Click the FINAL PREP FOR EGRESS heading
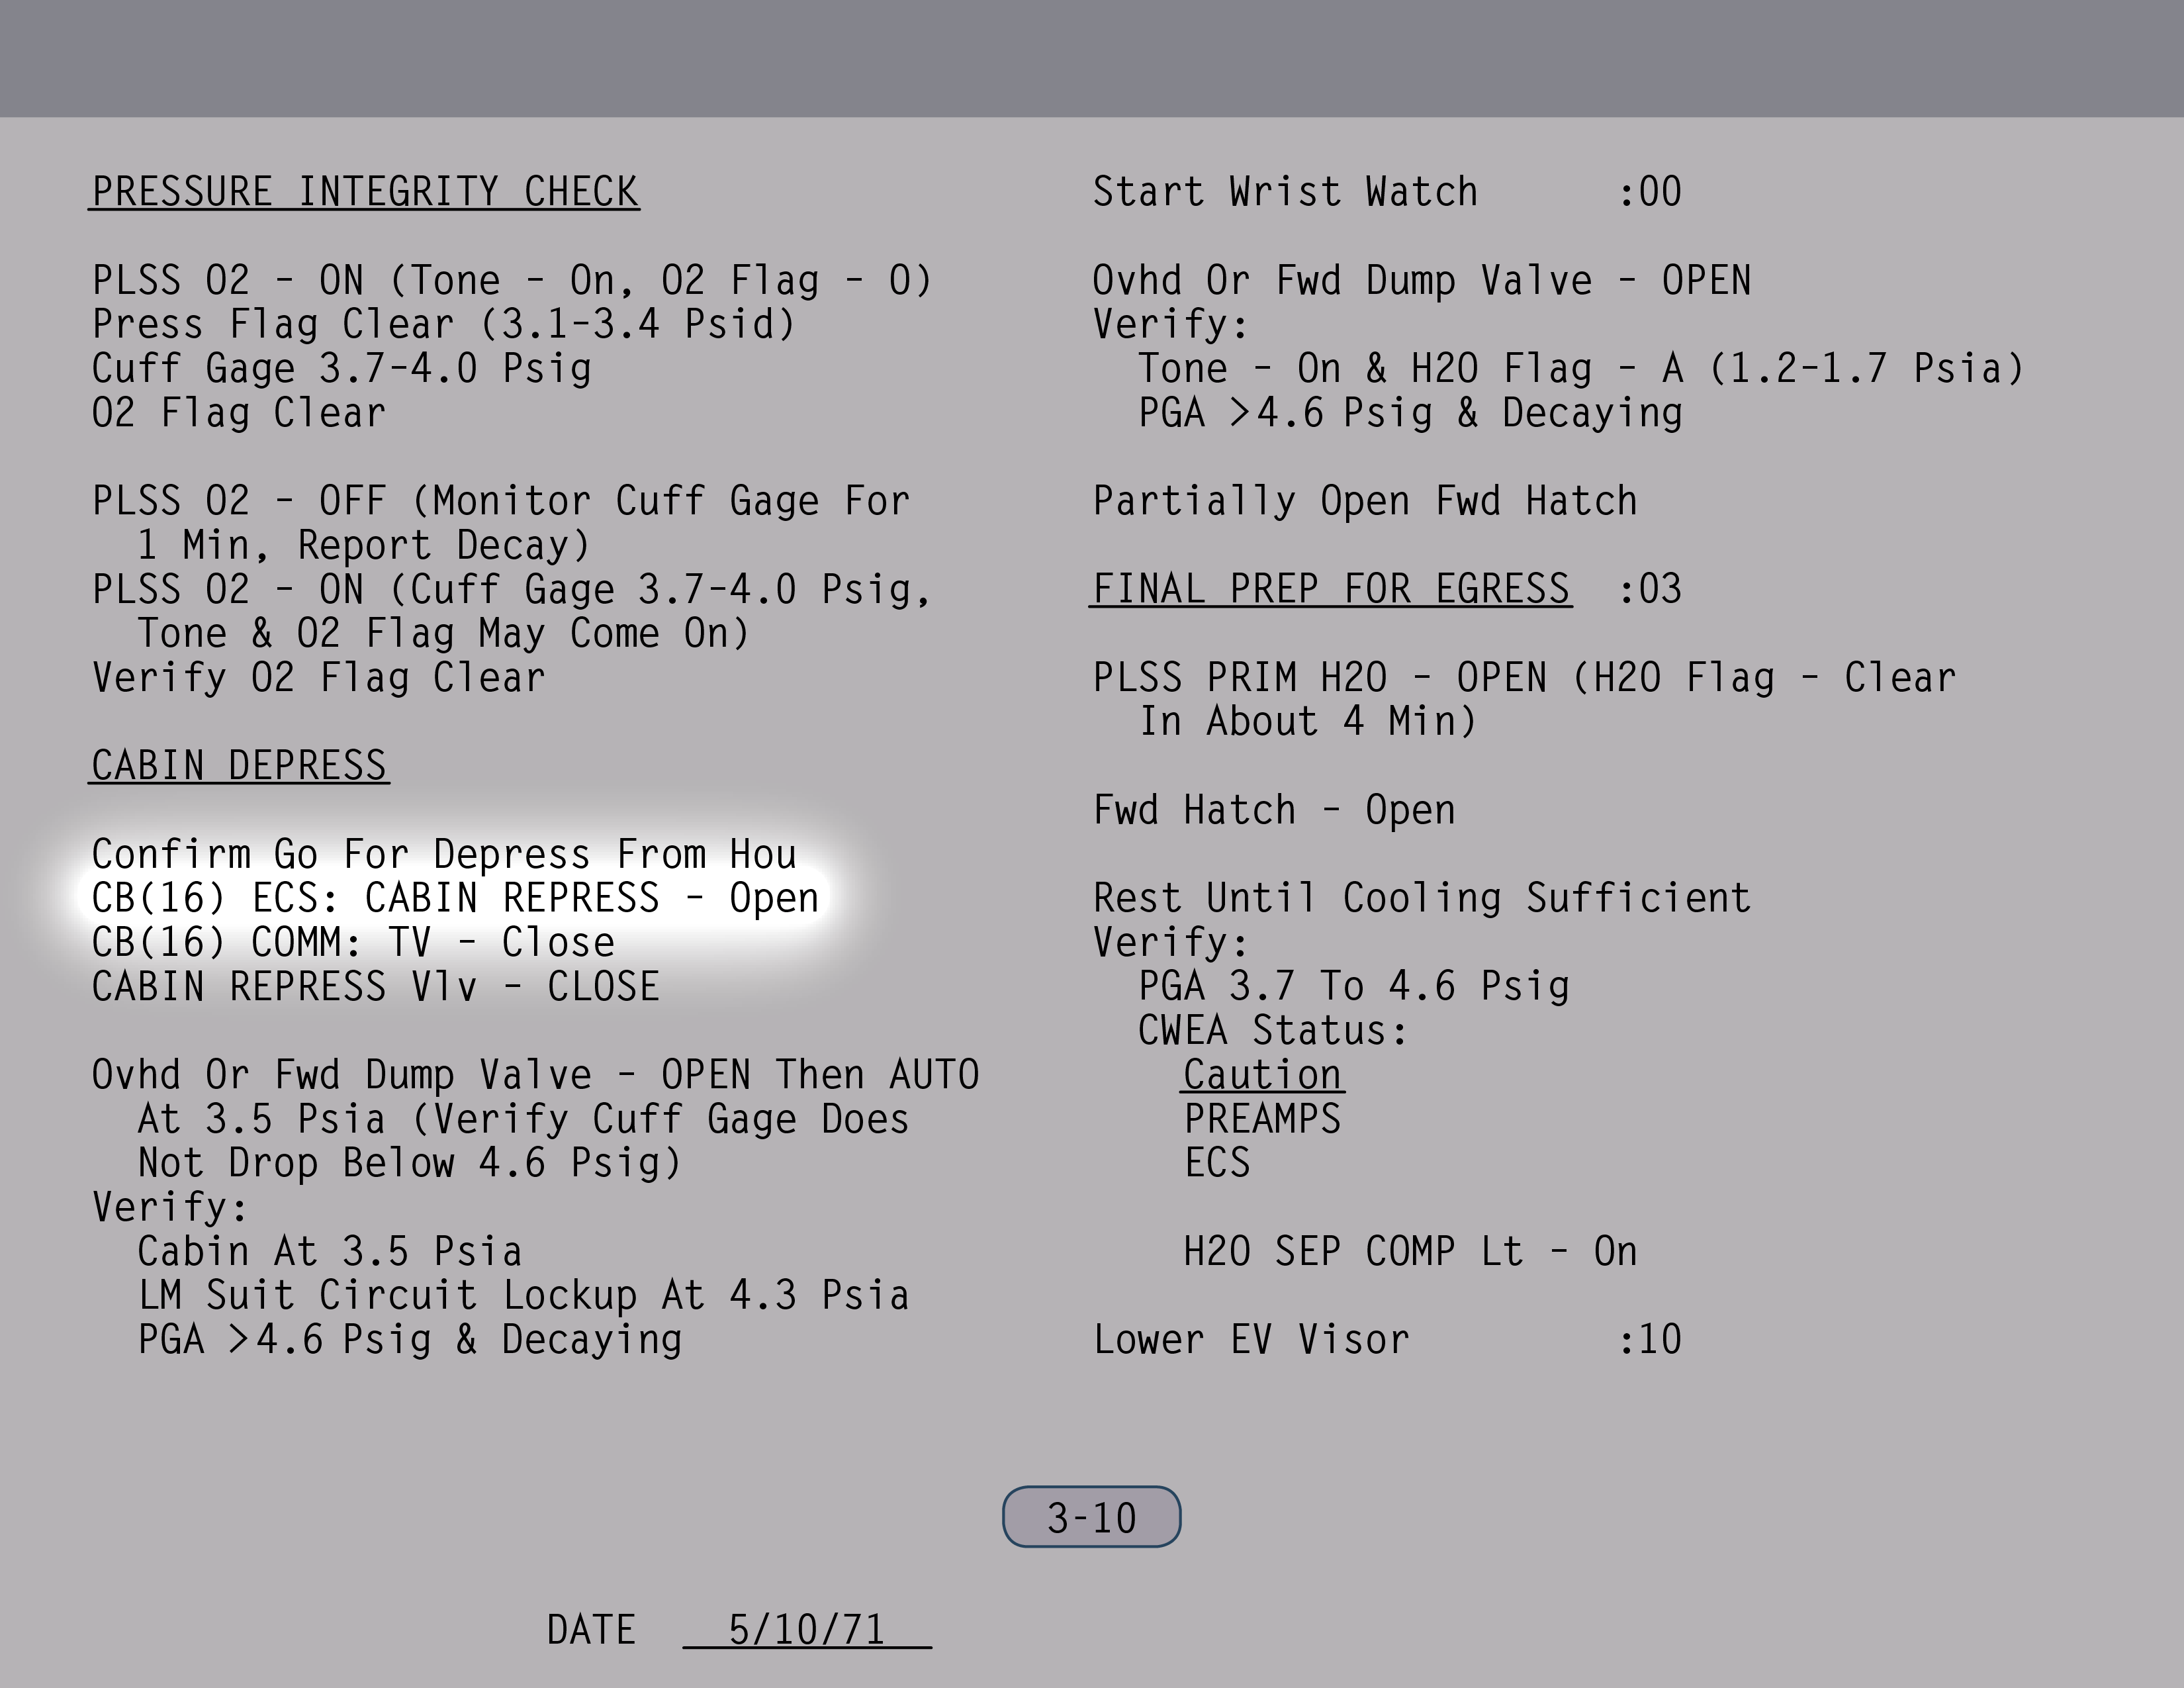 tap(1330, 589)
